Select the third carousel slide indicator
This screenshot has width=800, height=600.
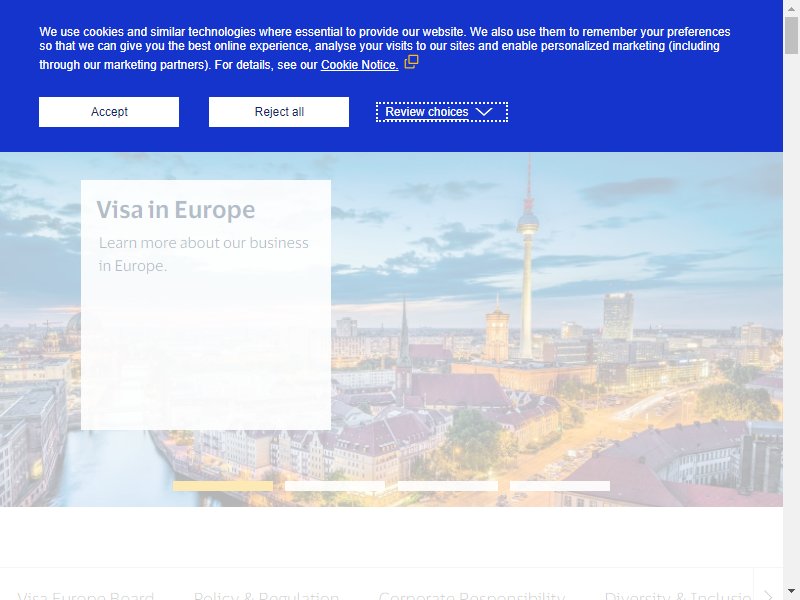[447, 486]
